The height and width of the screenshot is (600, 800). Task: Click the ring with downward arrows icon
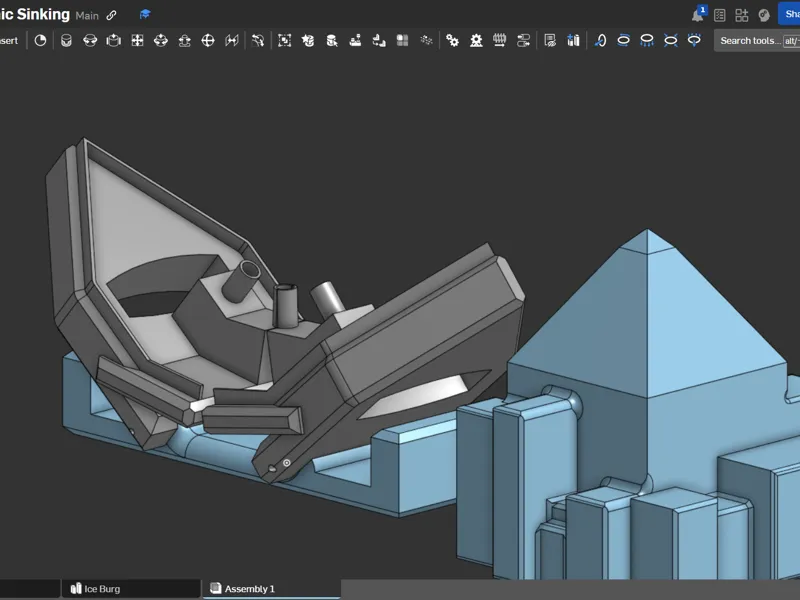pos(647,40)
